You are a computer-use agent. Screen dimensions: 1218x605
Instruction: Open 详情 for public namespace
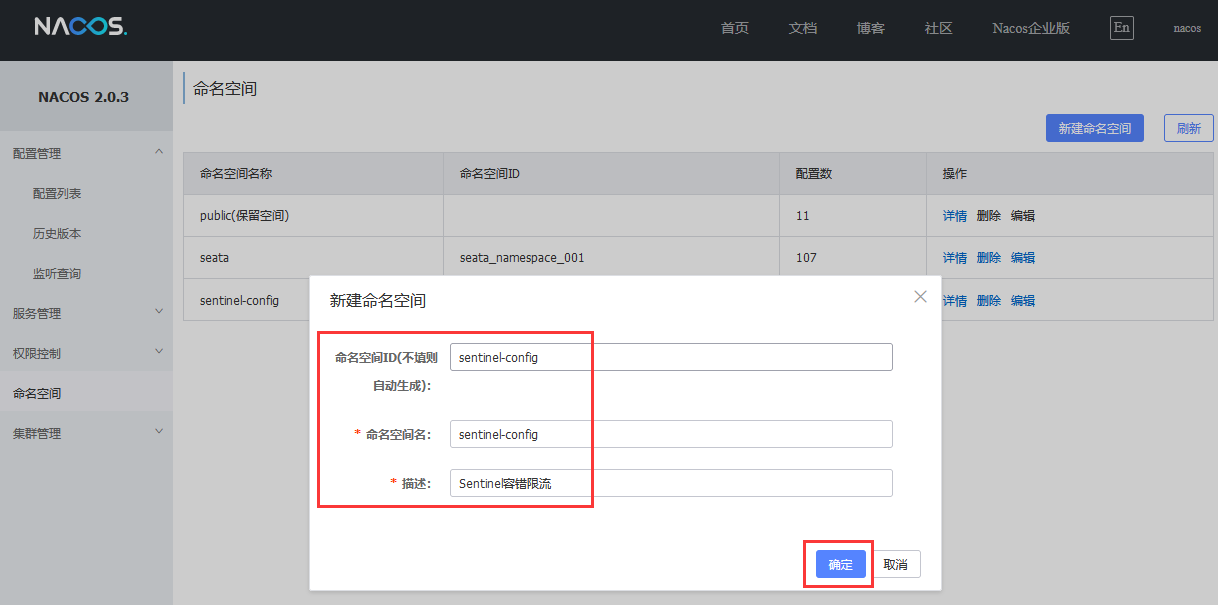point(954,216)
